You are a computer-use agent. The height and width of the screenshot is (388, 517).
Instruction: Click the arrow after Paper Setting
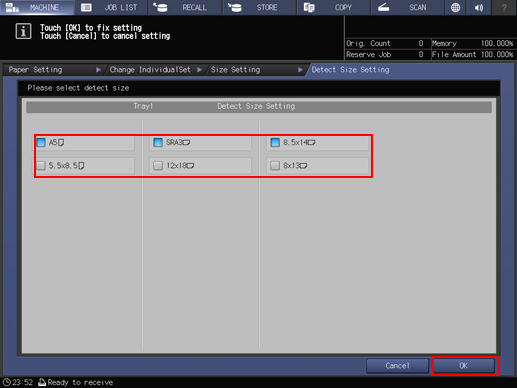tap(98, 70)
